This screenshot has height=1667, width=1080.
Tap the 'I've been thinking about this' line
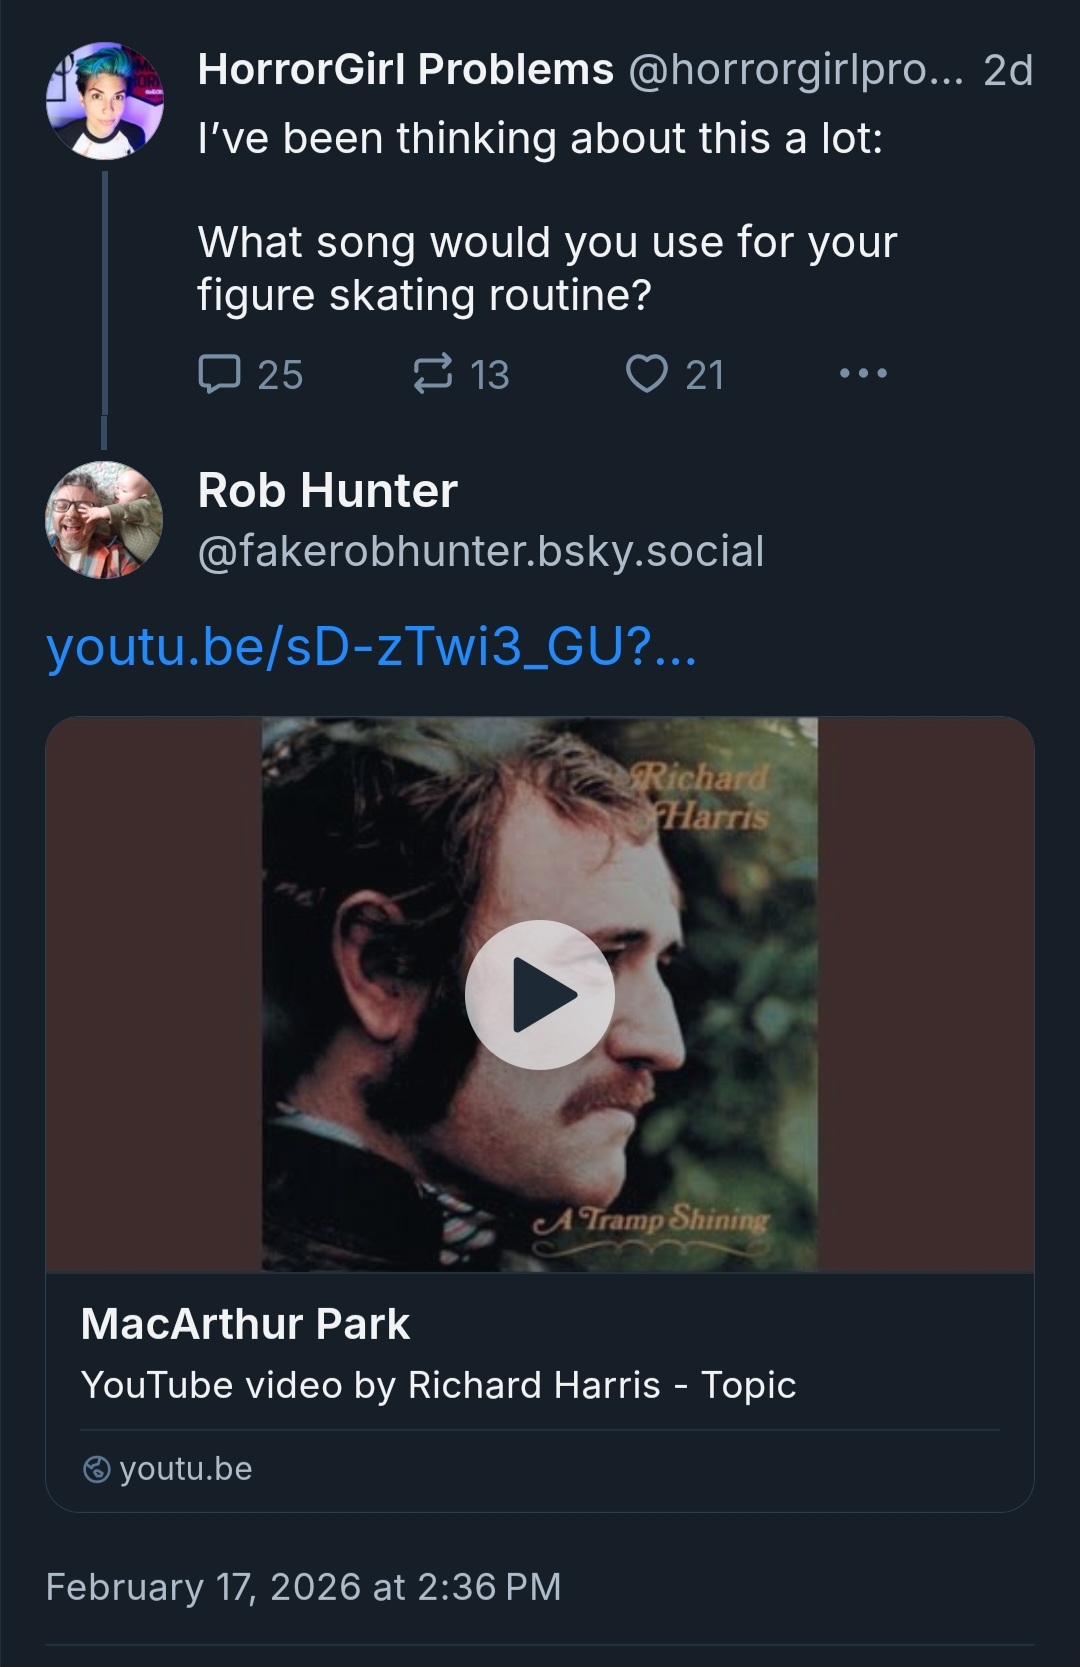point(540,138)
